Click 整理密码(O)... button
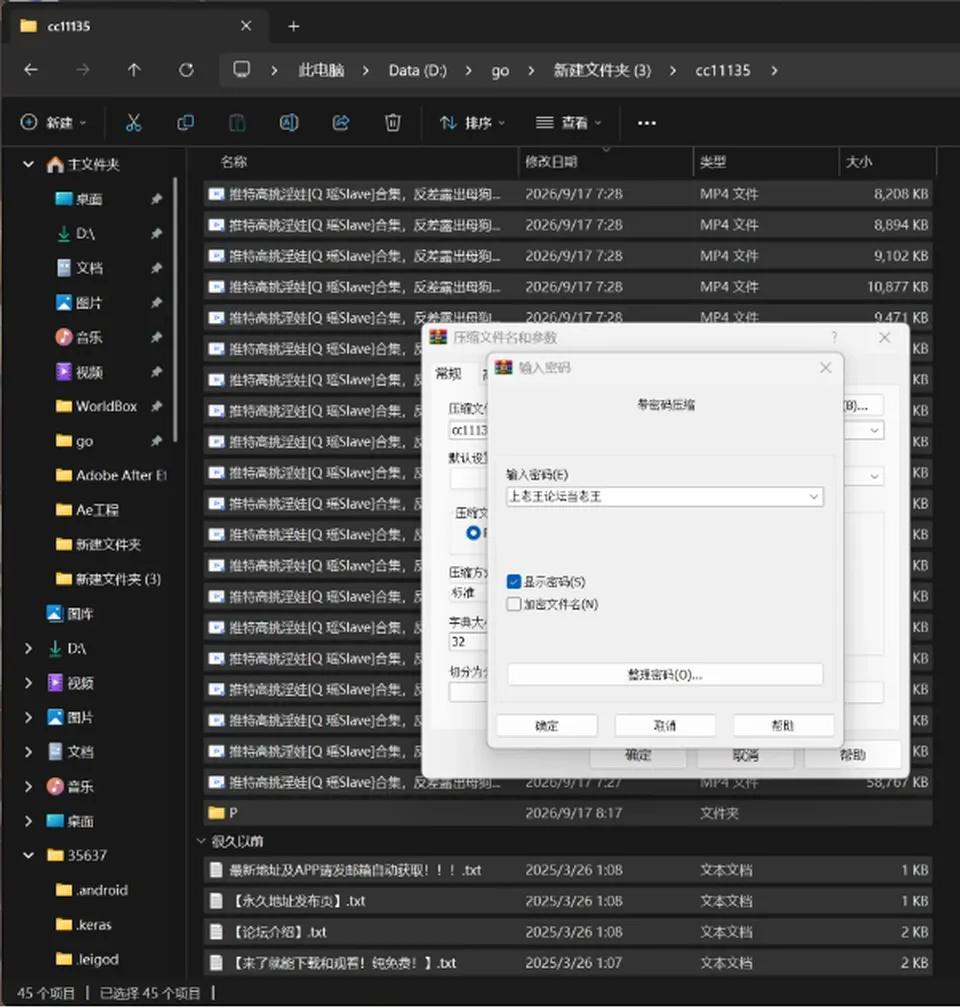The image size is (960, 1008). point(665,675)
